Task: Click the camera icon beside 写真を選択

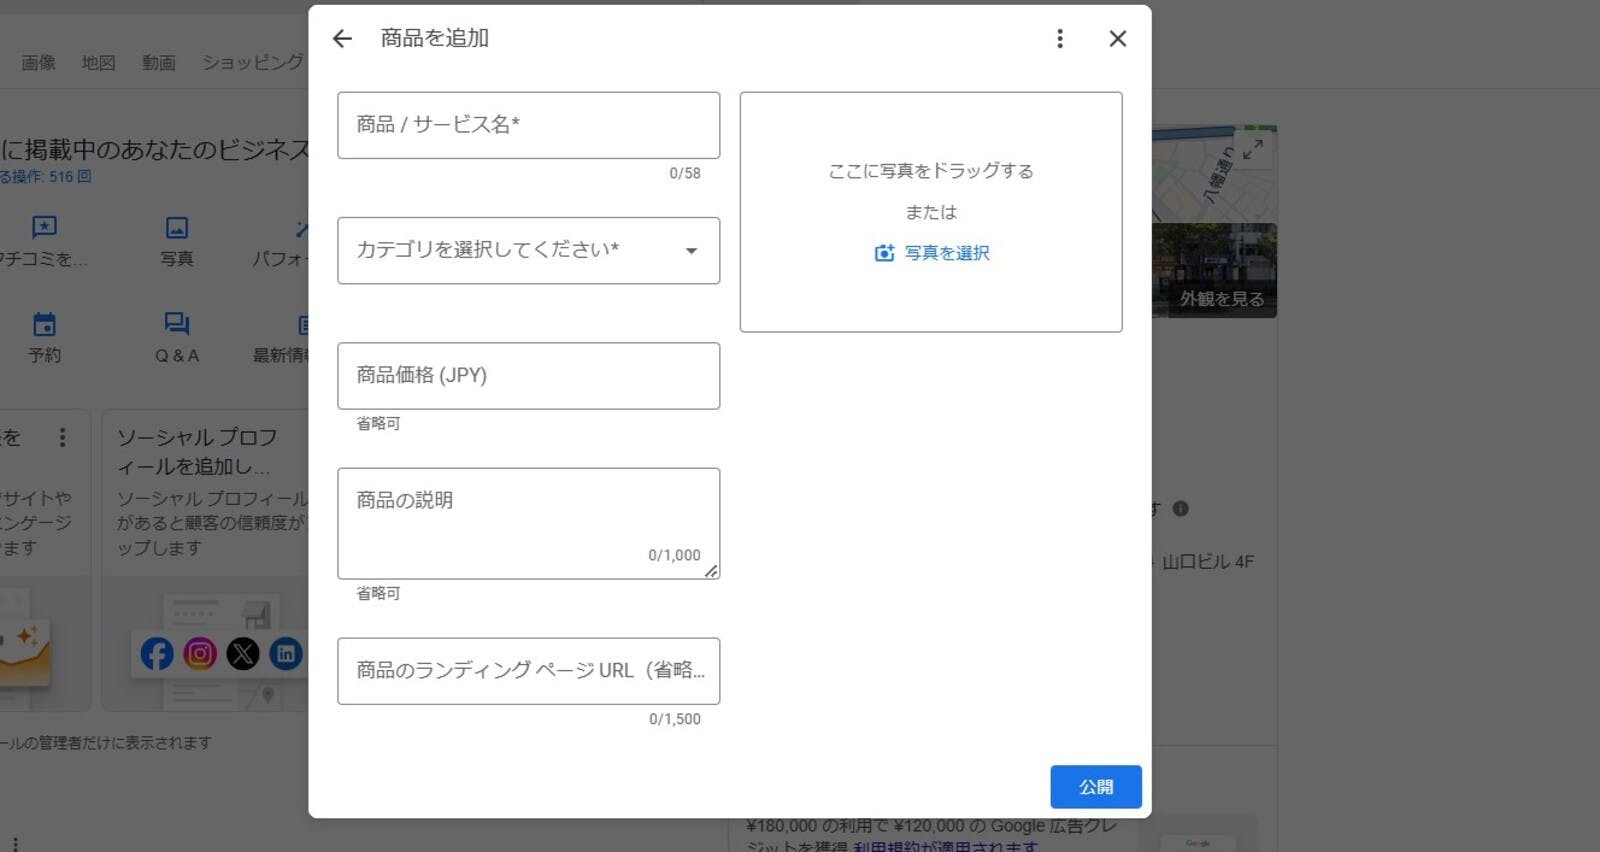Action: [884, 253]
